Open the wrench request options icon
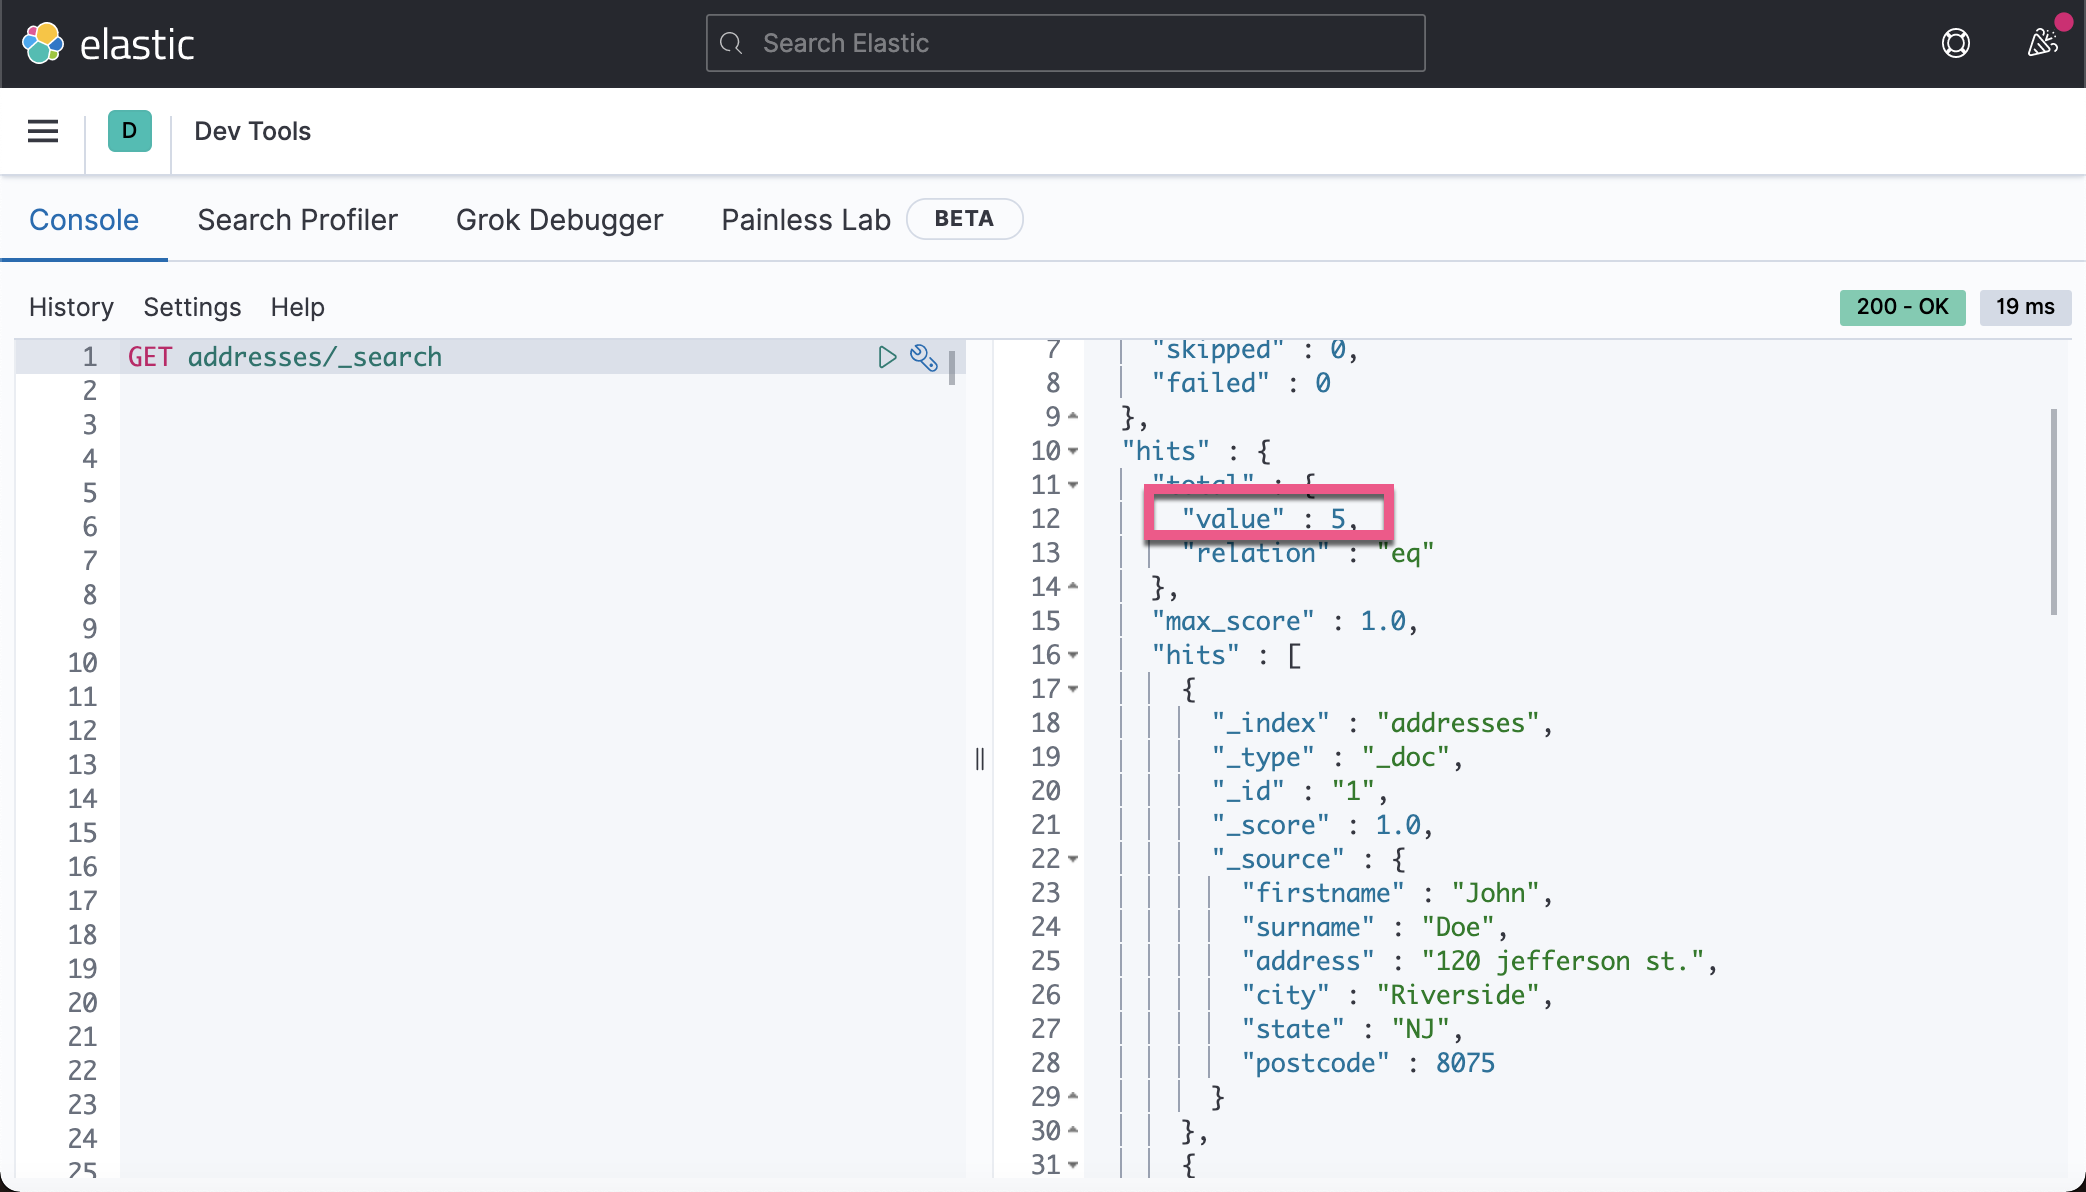The width and height of the screenshot is (2086, 1192). (x=923, y=357)
